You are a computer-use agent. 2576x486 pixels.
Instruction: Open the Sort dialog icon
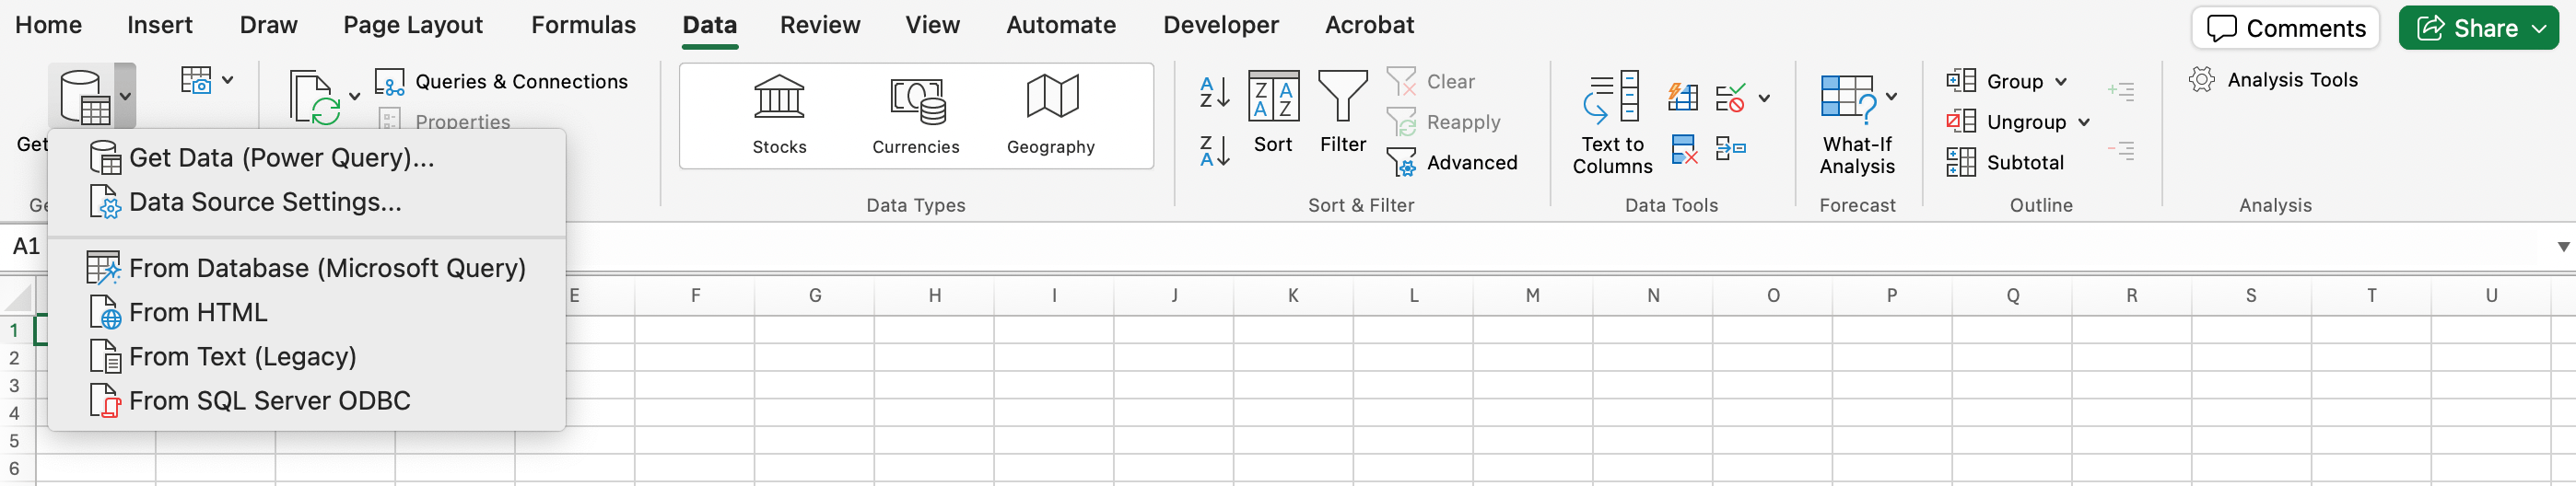(x=1273, y=98)
